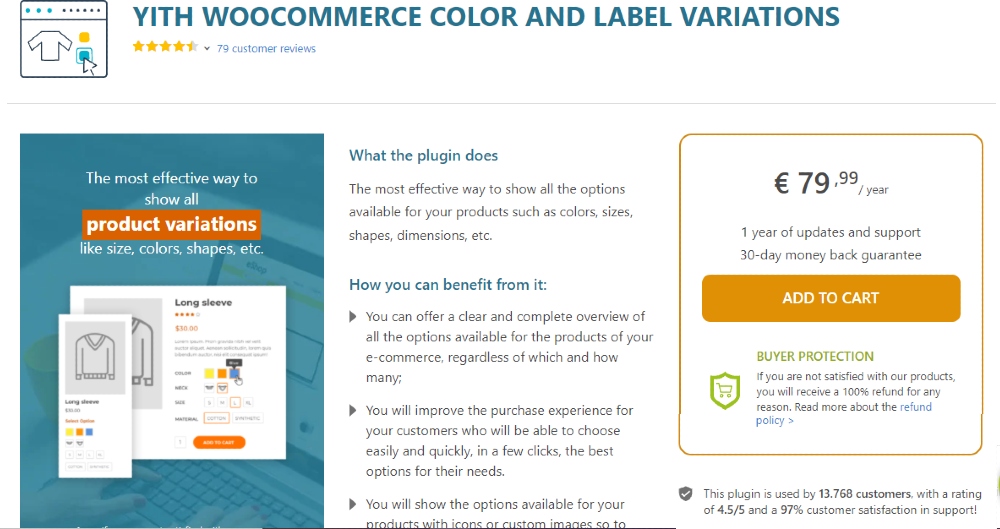Open the 79 customer reviews link

pyautogui.click(x=266, y=48)
